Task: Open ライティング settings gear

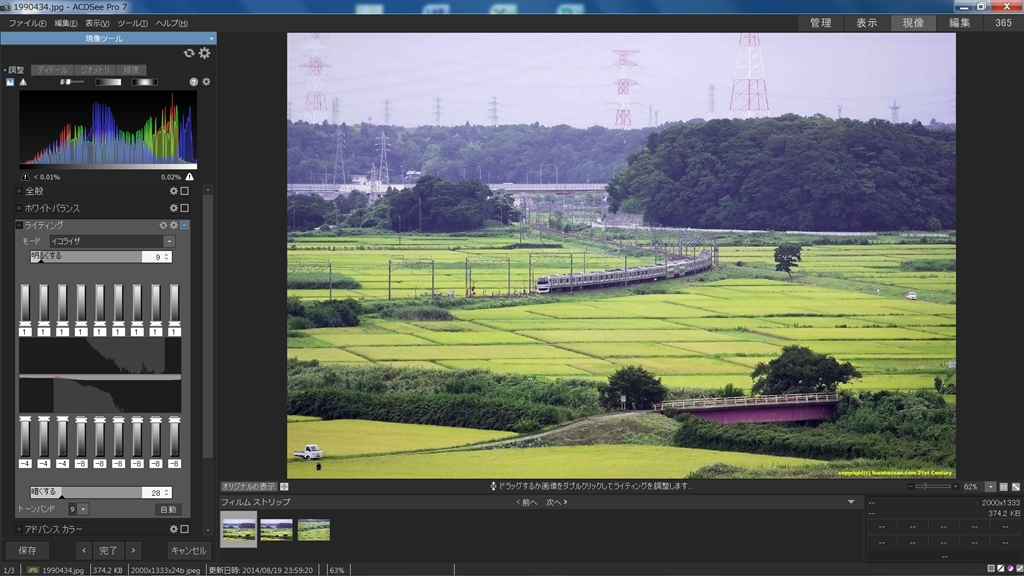Action: (174, 225)
